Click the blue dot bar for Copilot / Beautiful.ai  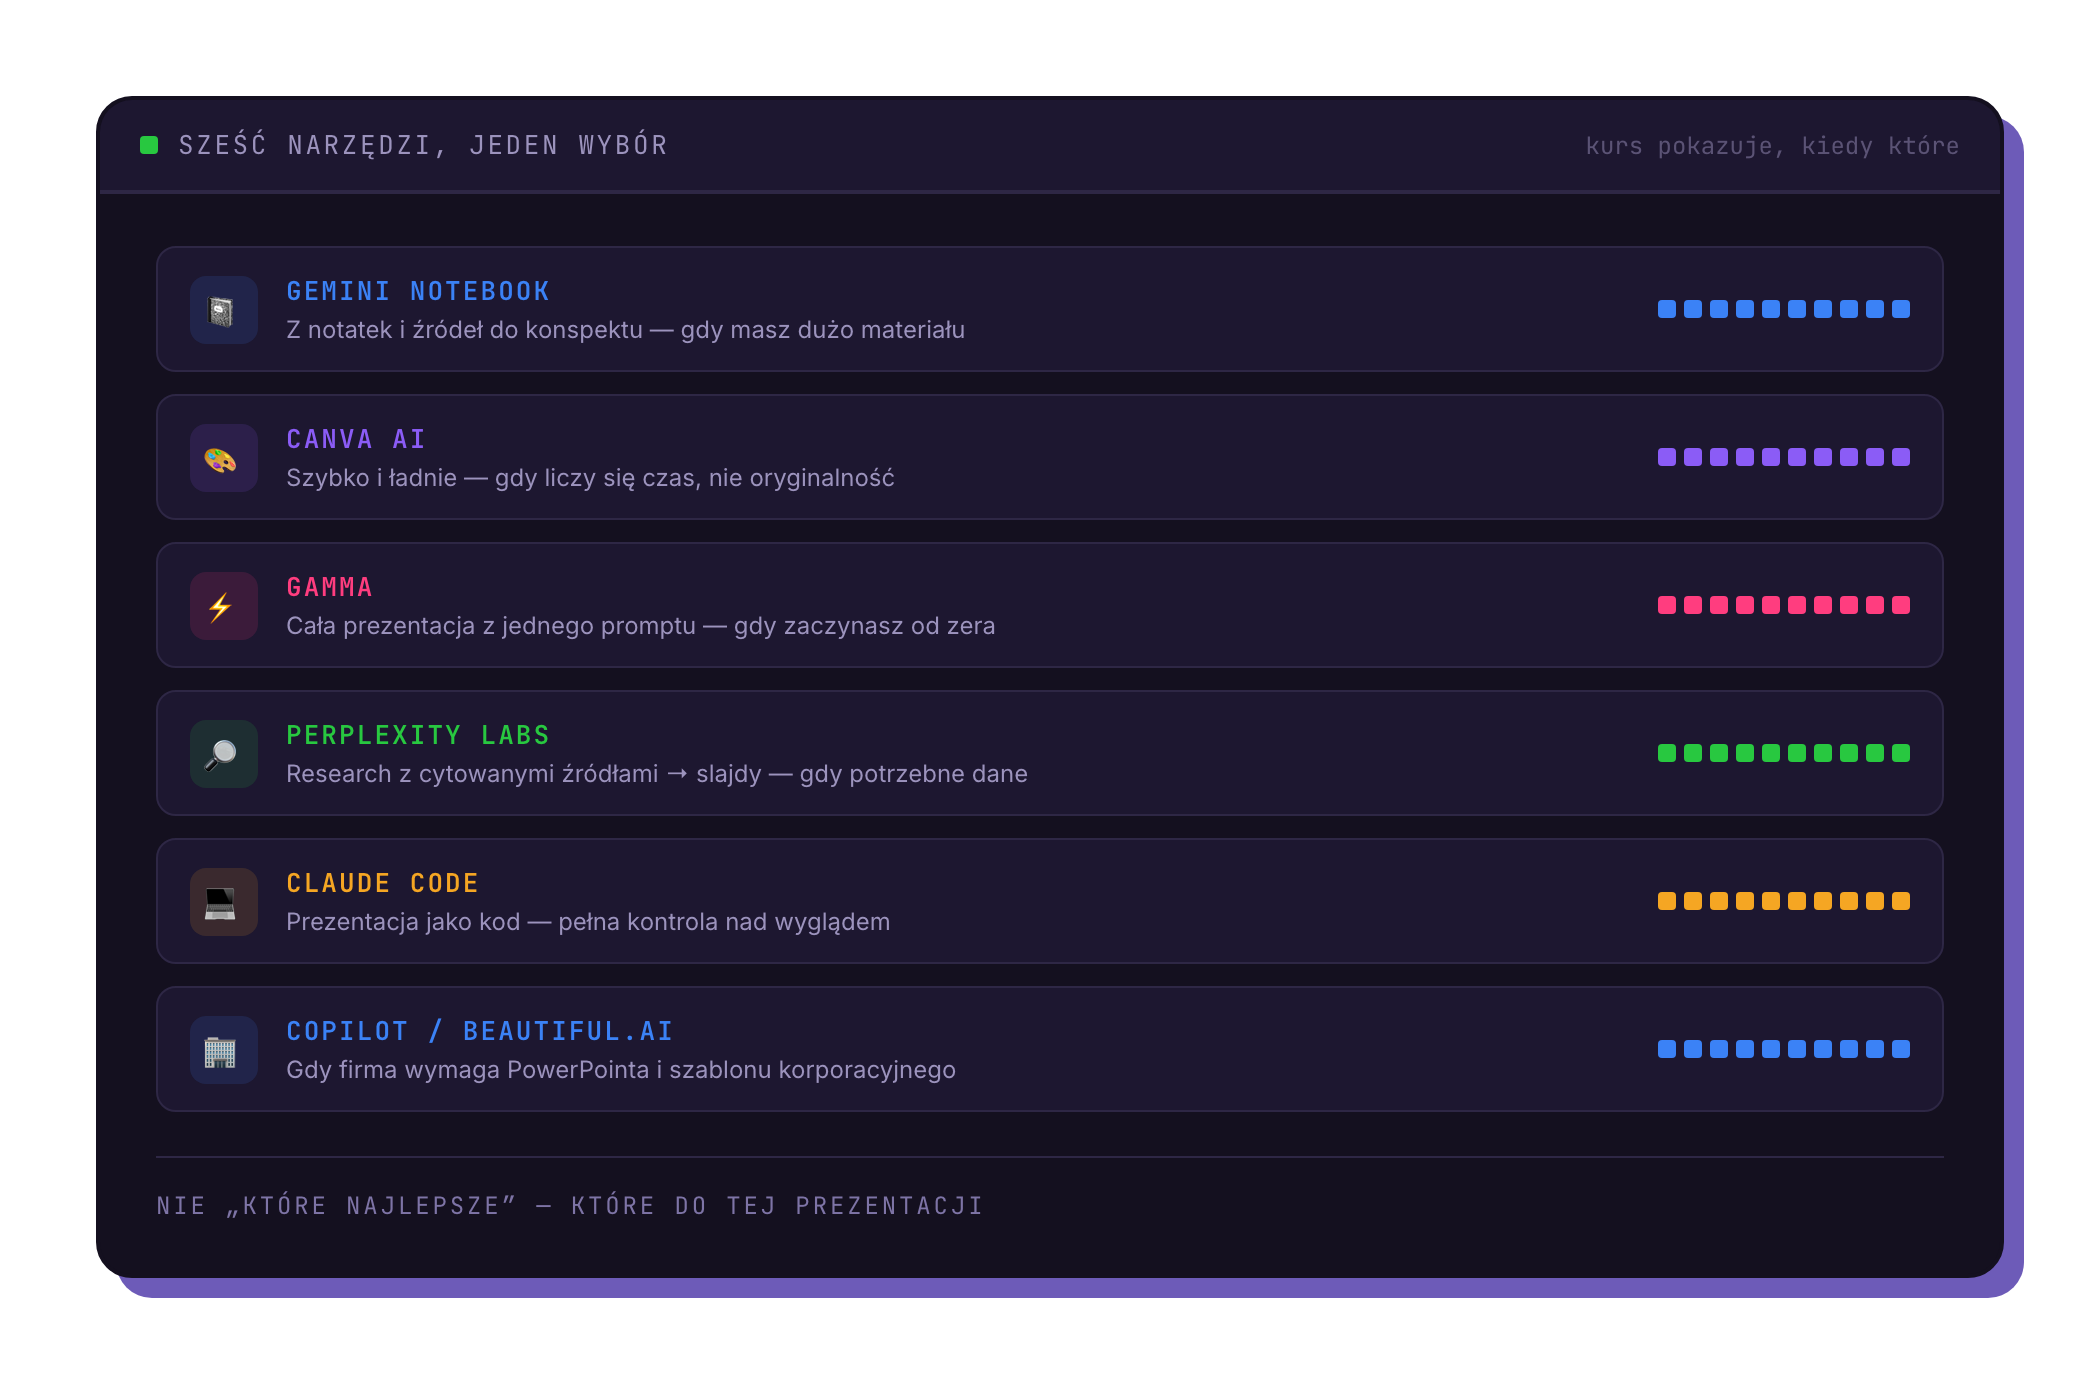point(1784,1049)
